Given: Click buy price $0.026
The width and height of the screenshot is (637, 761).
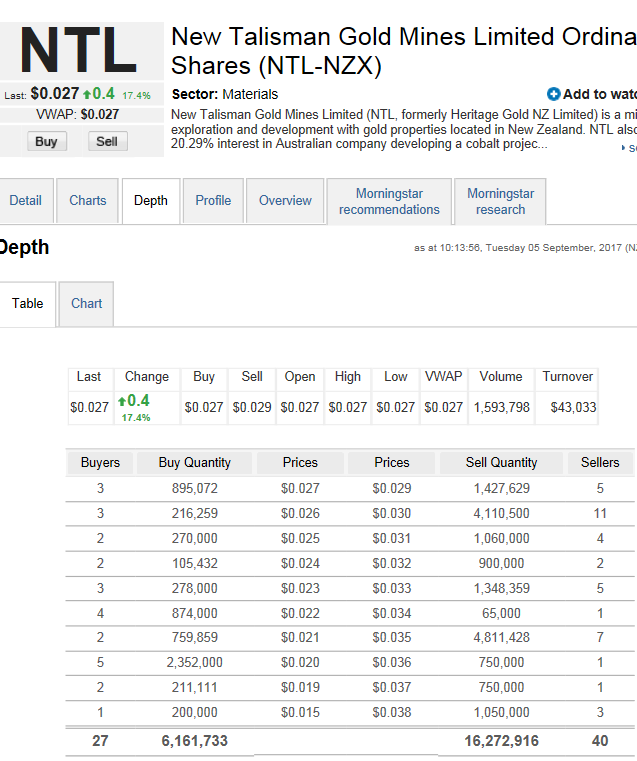Looking at the screenshot, I should click(x=300, y=513).
